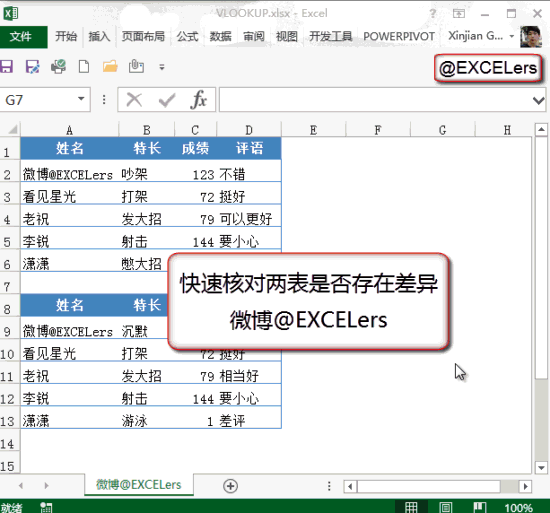Click the print preview icon with checkmark
Screen dimensions: 550x513
tap(58, 67)
